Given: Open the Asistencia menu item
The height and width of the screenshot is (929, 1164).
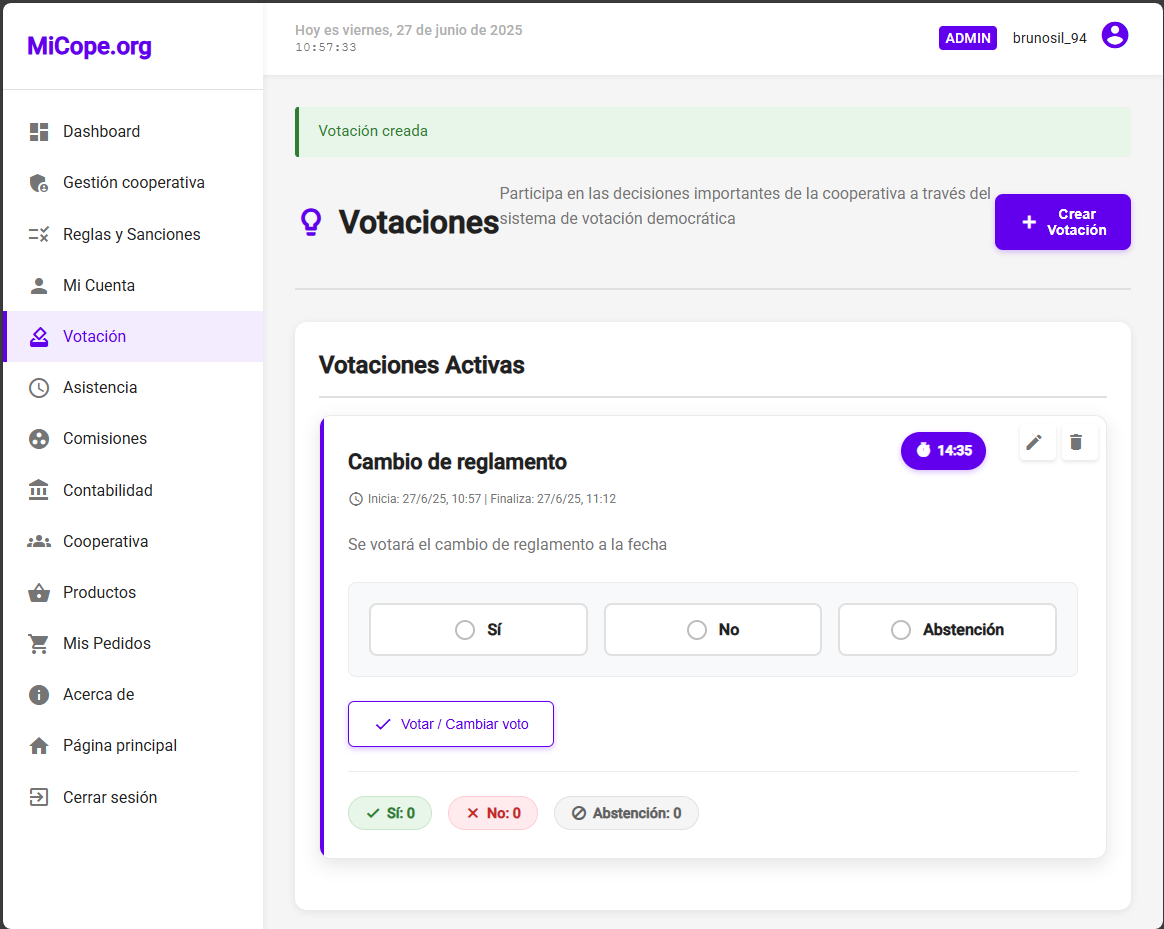Looking at the screenshot, I should tap(100, 388).
